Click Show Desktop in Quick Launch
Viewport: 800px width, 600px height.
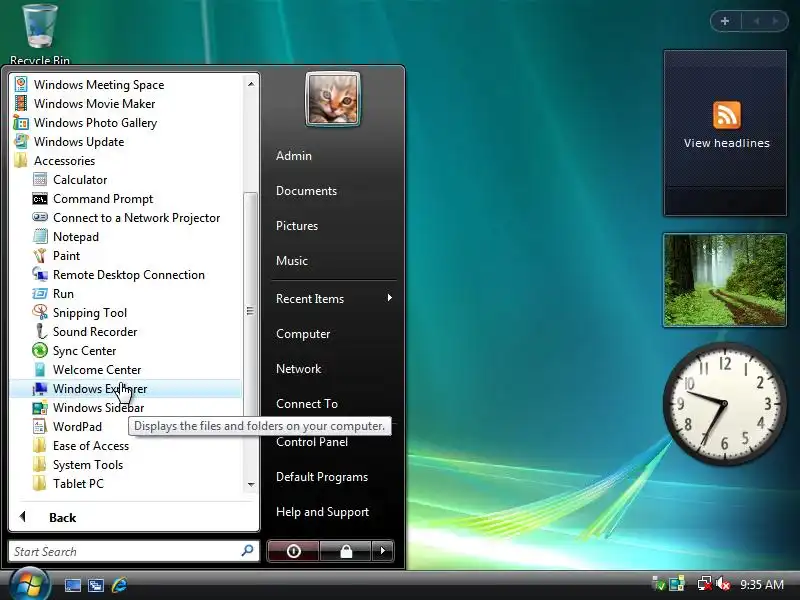pyautogui.click(x=72, y=585)
